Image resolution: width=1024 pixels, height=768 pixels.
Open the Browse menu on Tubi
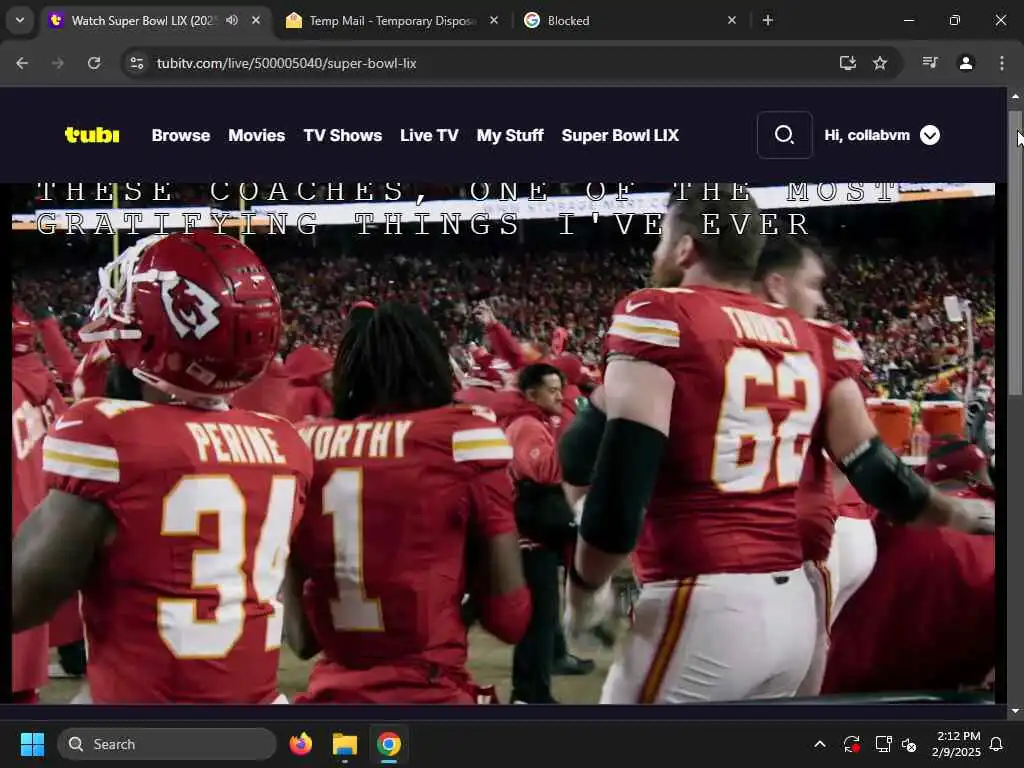[181, 135]
